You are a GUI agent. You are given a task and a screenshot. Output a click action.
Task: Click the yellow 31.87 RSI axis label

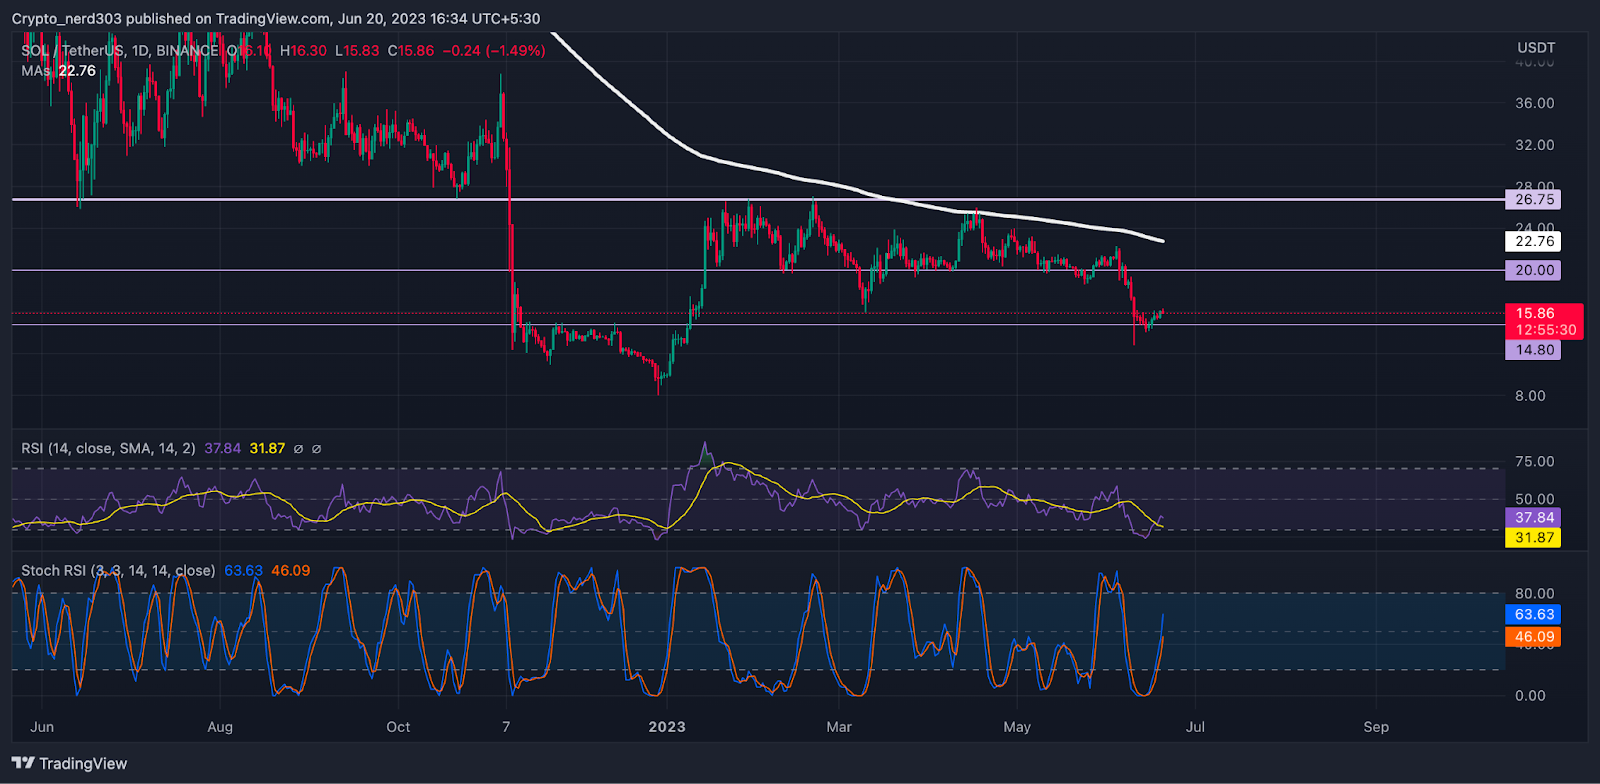coord(1534,538)
